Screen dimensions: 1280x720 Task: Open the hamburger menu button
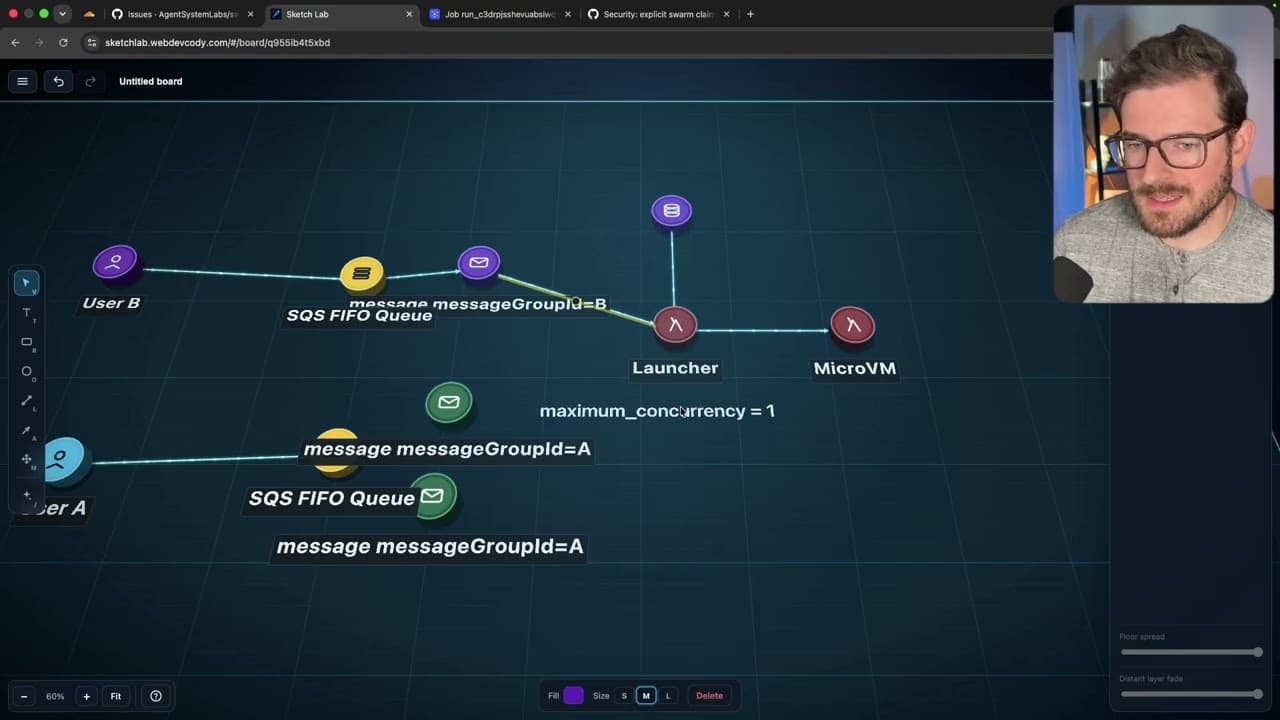tap(22, 81)
